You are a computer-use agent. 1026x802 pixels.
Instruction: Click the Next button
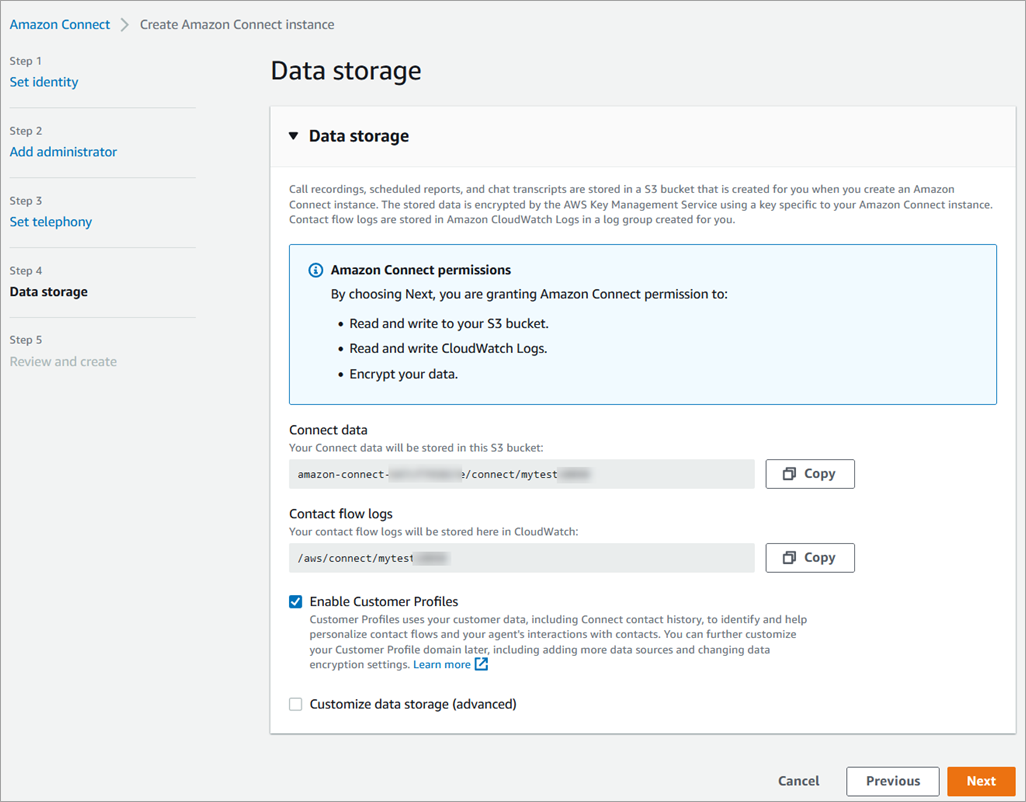[x=981, y=781]
